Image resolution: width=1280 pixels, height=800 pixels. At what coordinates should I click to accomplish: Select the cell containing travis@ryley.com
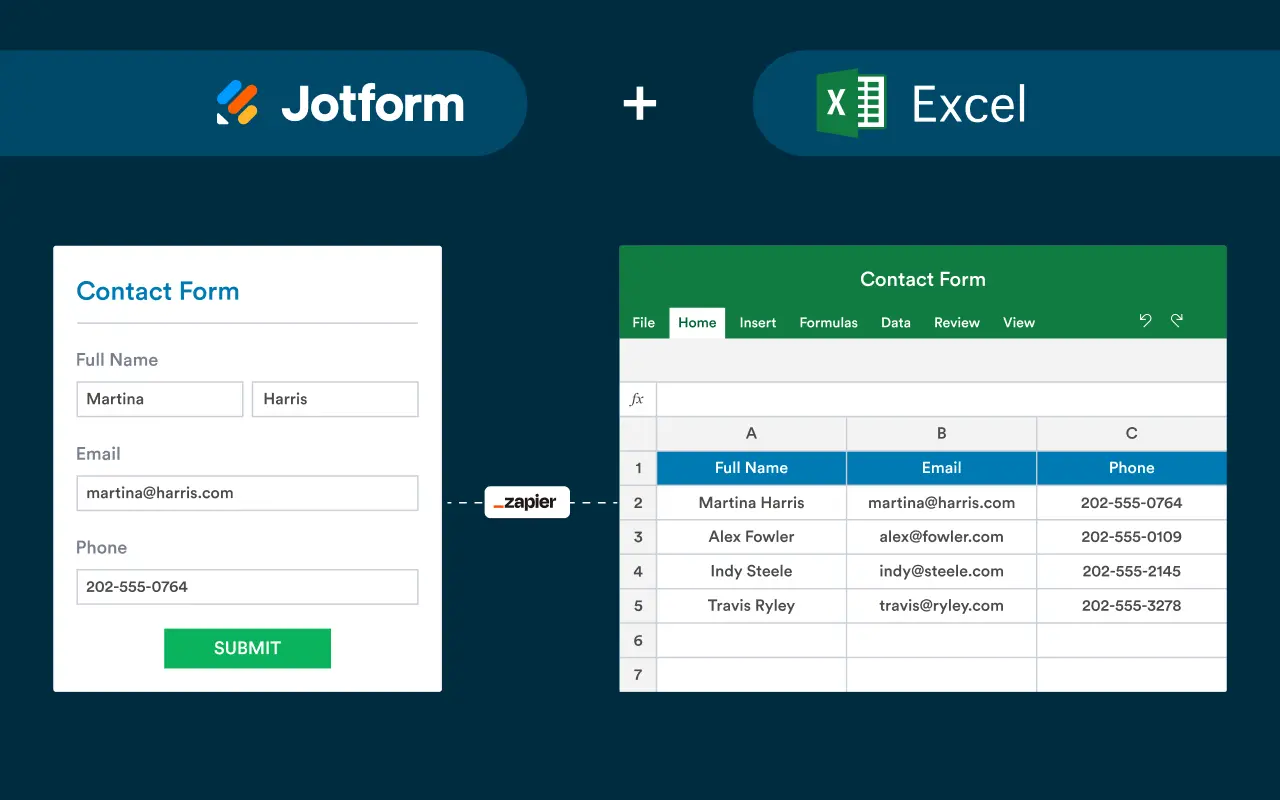941,606
